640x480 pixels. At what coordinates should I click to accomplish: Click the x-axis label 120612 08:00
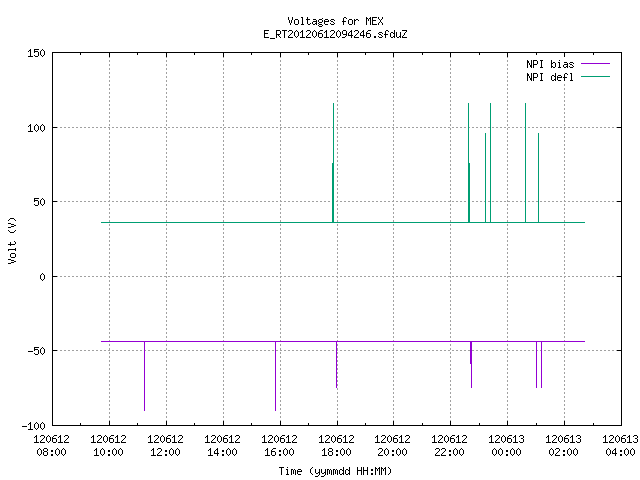[51, 446]
